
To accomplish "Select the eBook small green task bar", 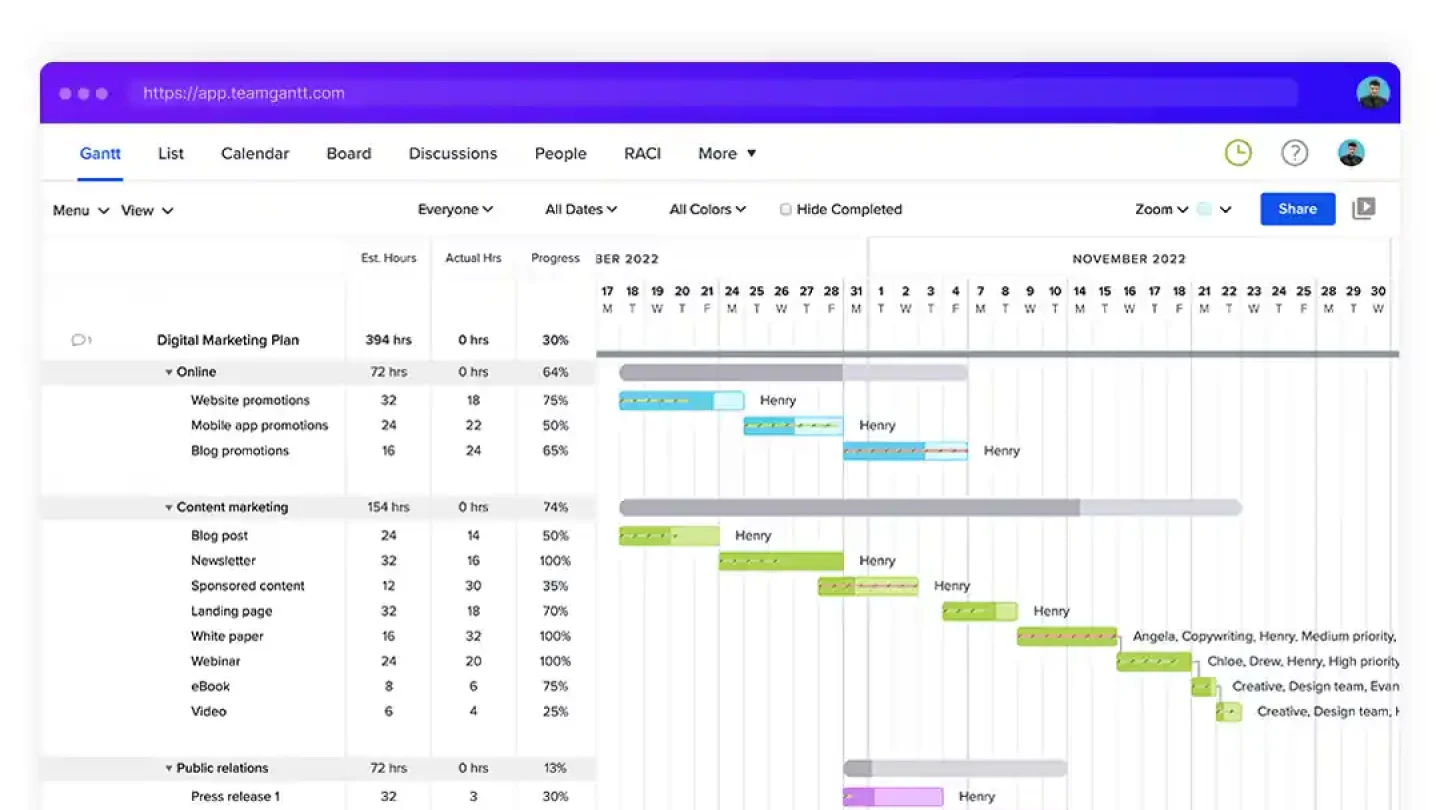I will point(1203,686).
